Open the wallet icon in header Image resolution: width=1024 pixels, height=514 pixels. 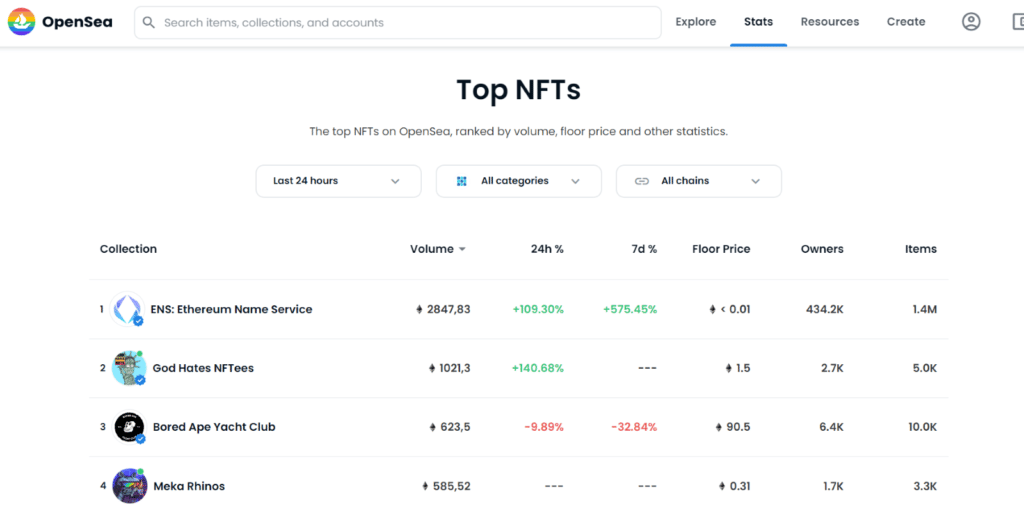[x=1017, y=22]
